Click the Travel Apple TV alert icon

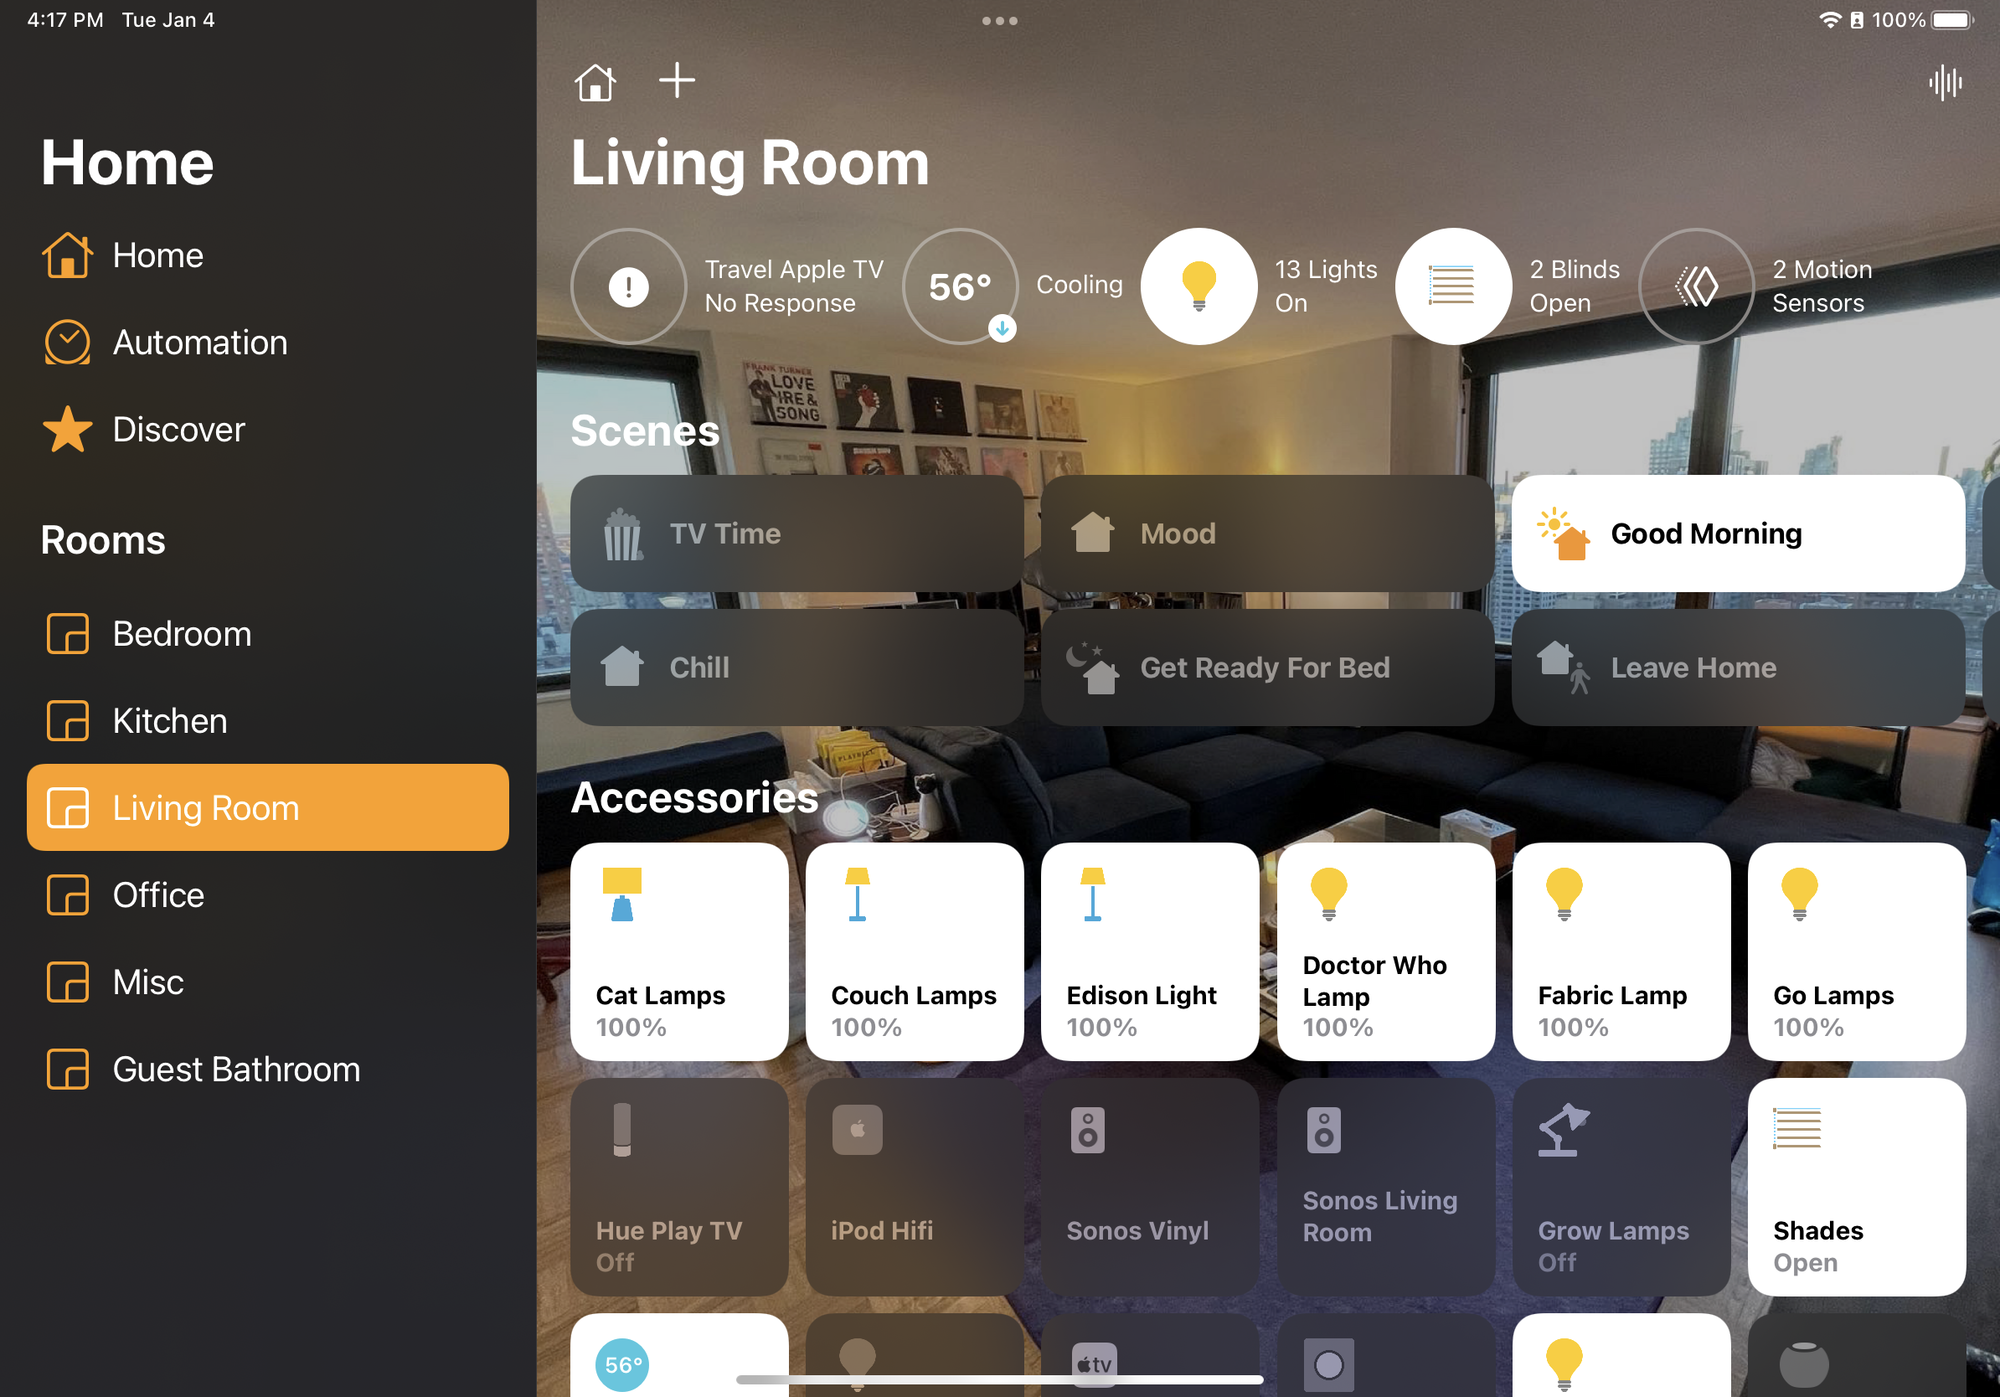tap(628, 284)
